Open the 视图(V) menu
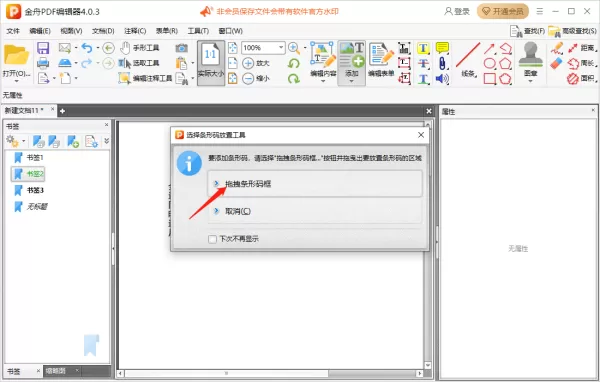The image size is (600, 382). coord(71,31)
